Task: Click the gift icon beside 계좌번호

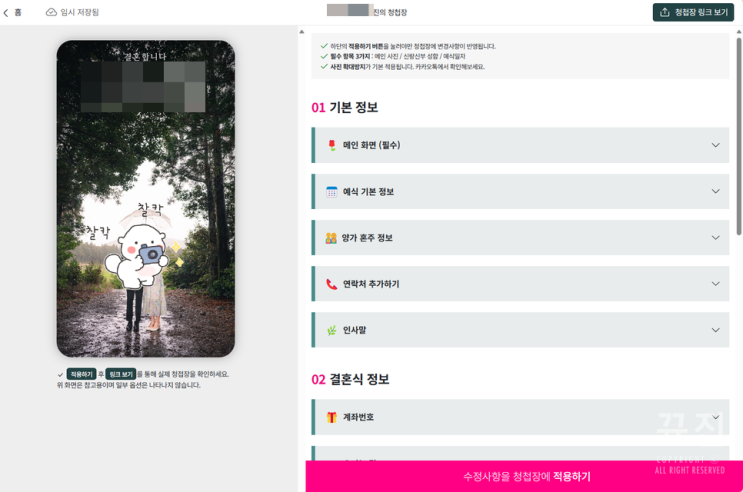Action: pos(332,417)
